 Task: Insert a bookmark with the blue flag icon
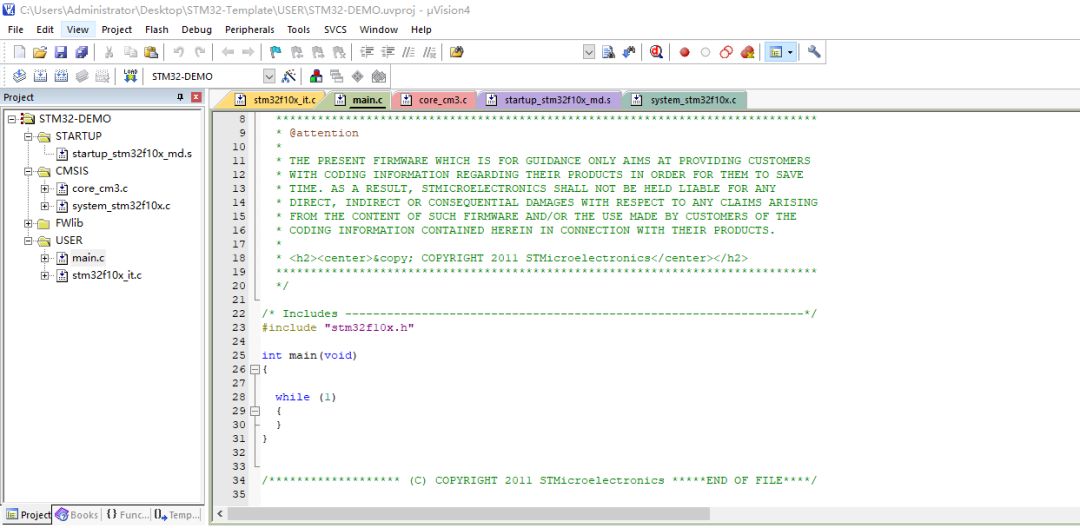pos(276,52)
